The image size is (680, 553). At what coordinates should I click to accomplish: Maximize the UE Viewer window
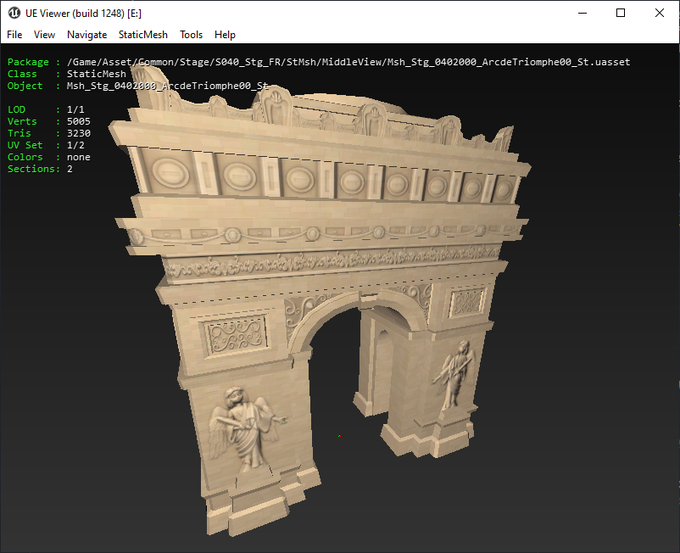[620, 13]
